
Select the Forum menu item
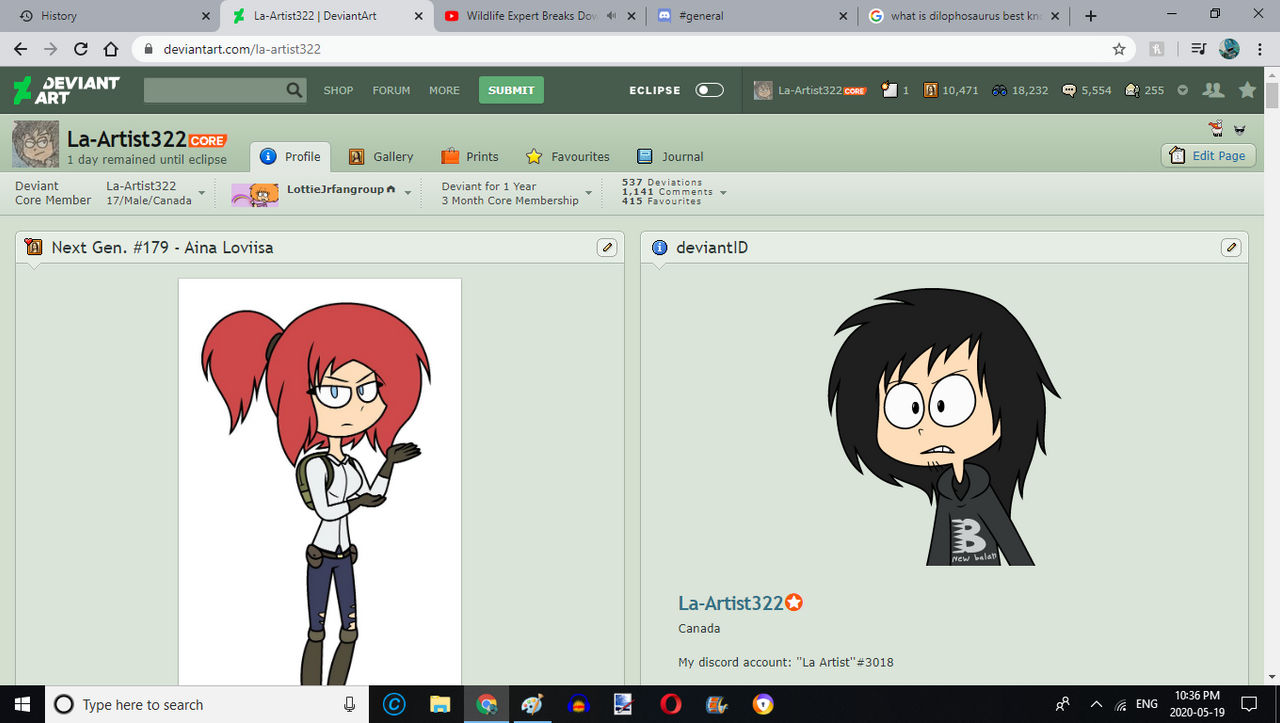pos(391,90)
